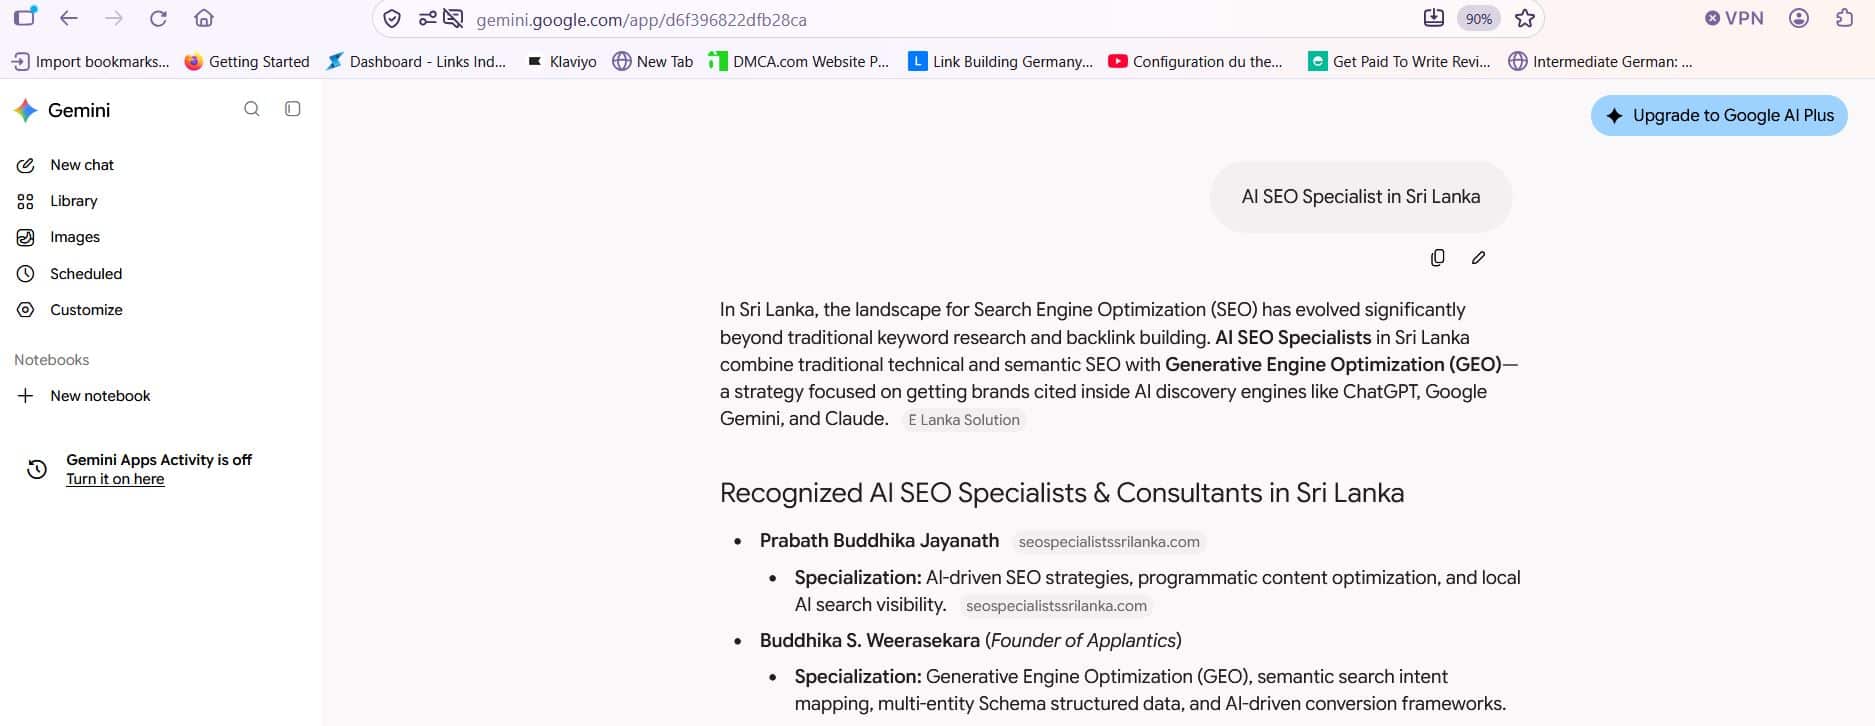Click the name Prabath Buddhika Jayanath
1875x726 pixels.
pos(879,541)
